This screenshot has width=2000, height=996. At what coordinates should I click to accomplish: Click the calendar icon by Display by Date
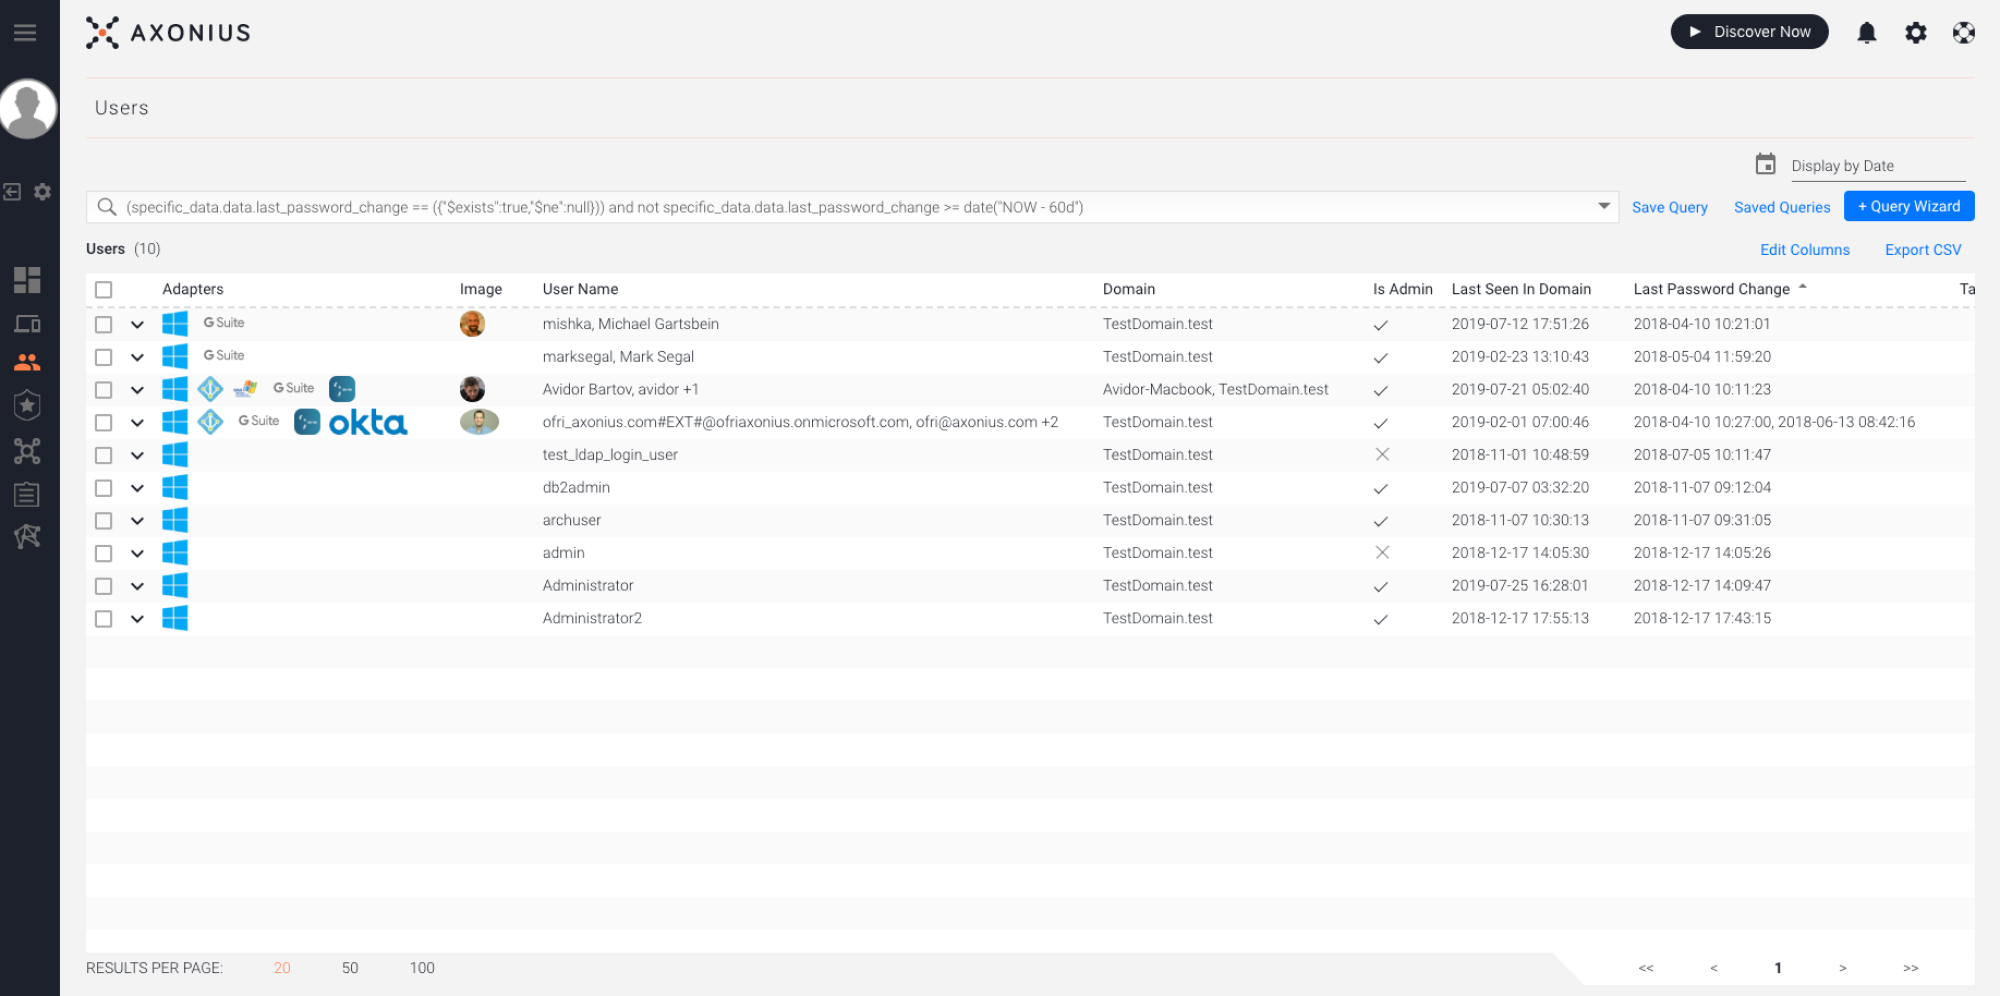[1766, 165]
